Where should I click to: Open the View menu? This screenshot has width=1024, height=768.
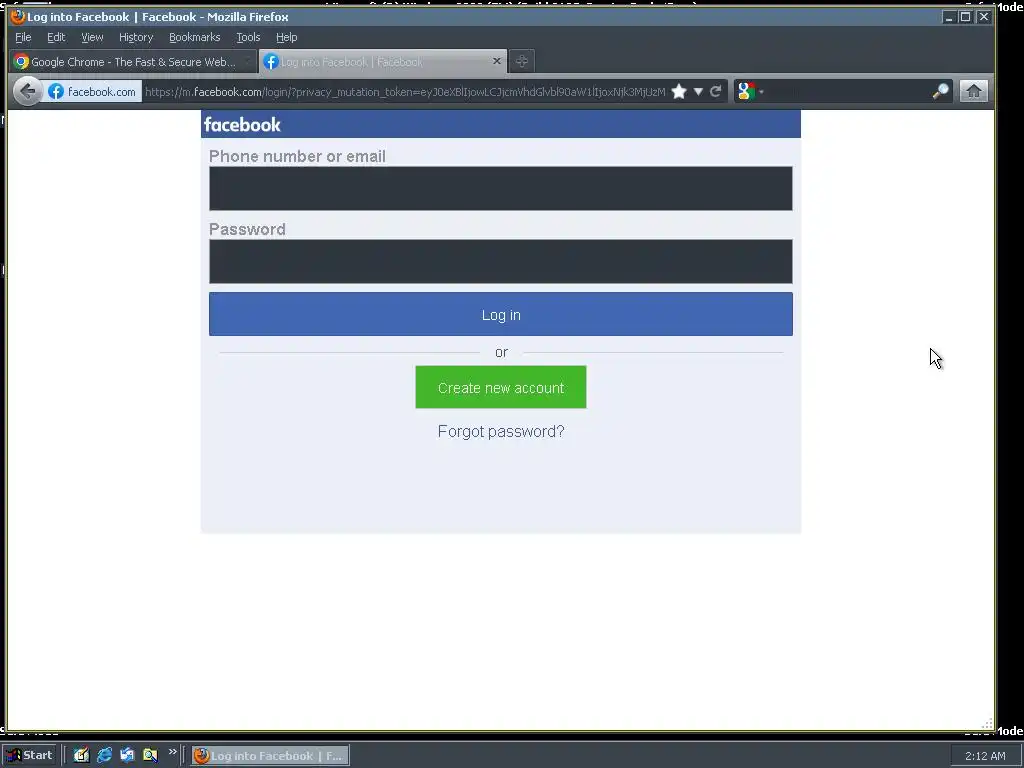click(92, 37)
